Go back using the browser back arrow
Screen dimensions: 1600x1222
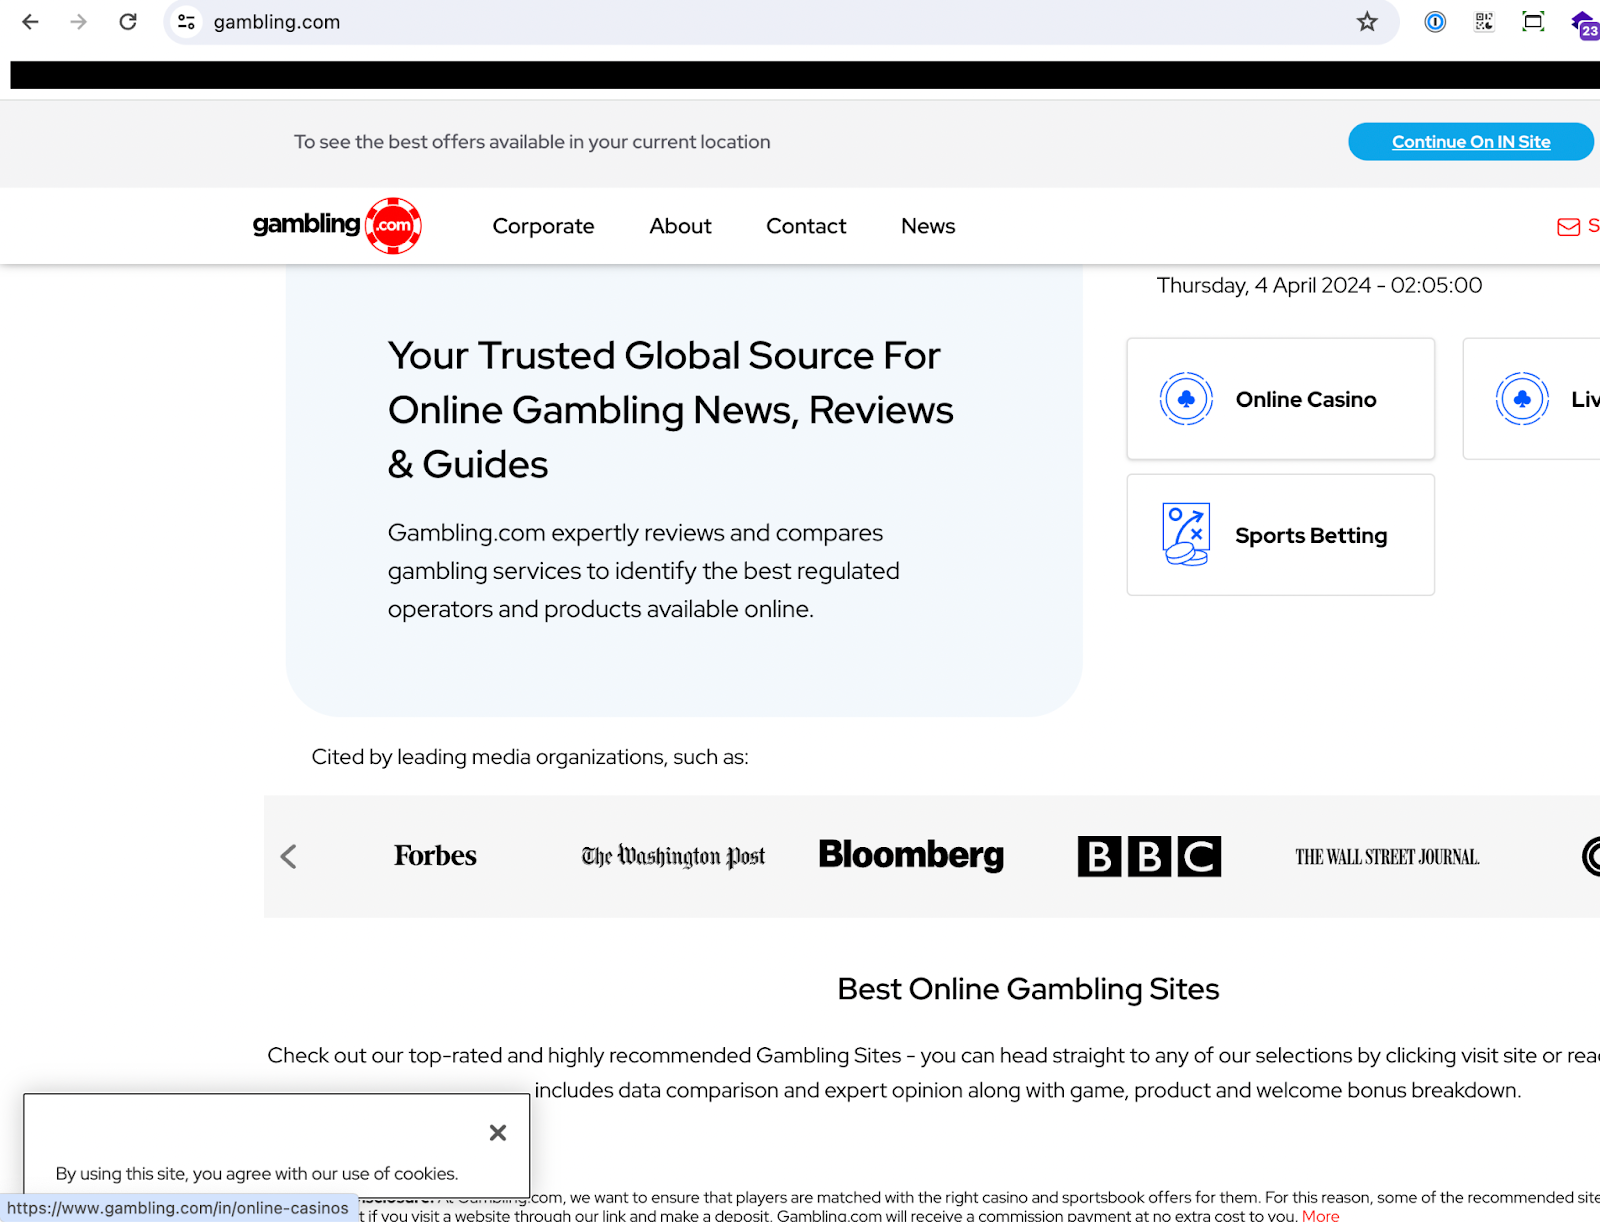tap(30, 22)
